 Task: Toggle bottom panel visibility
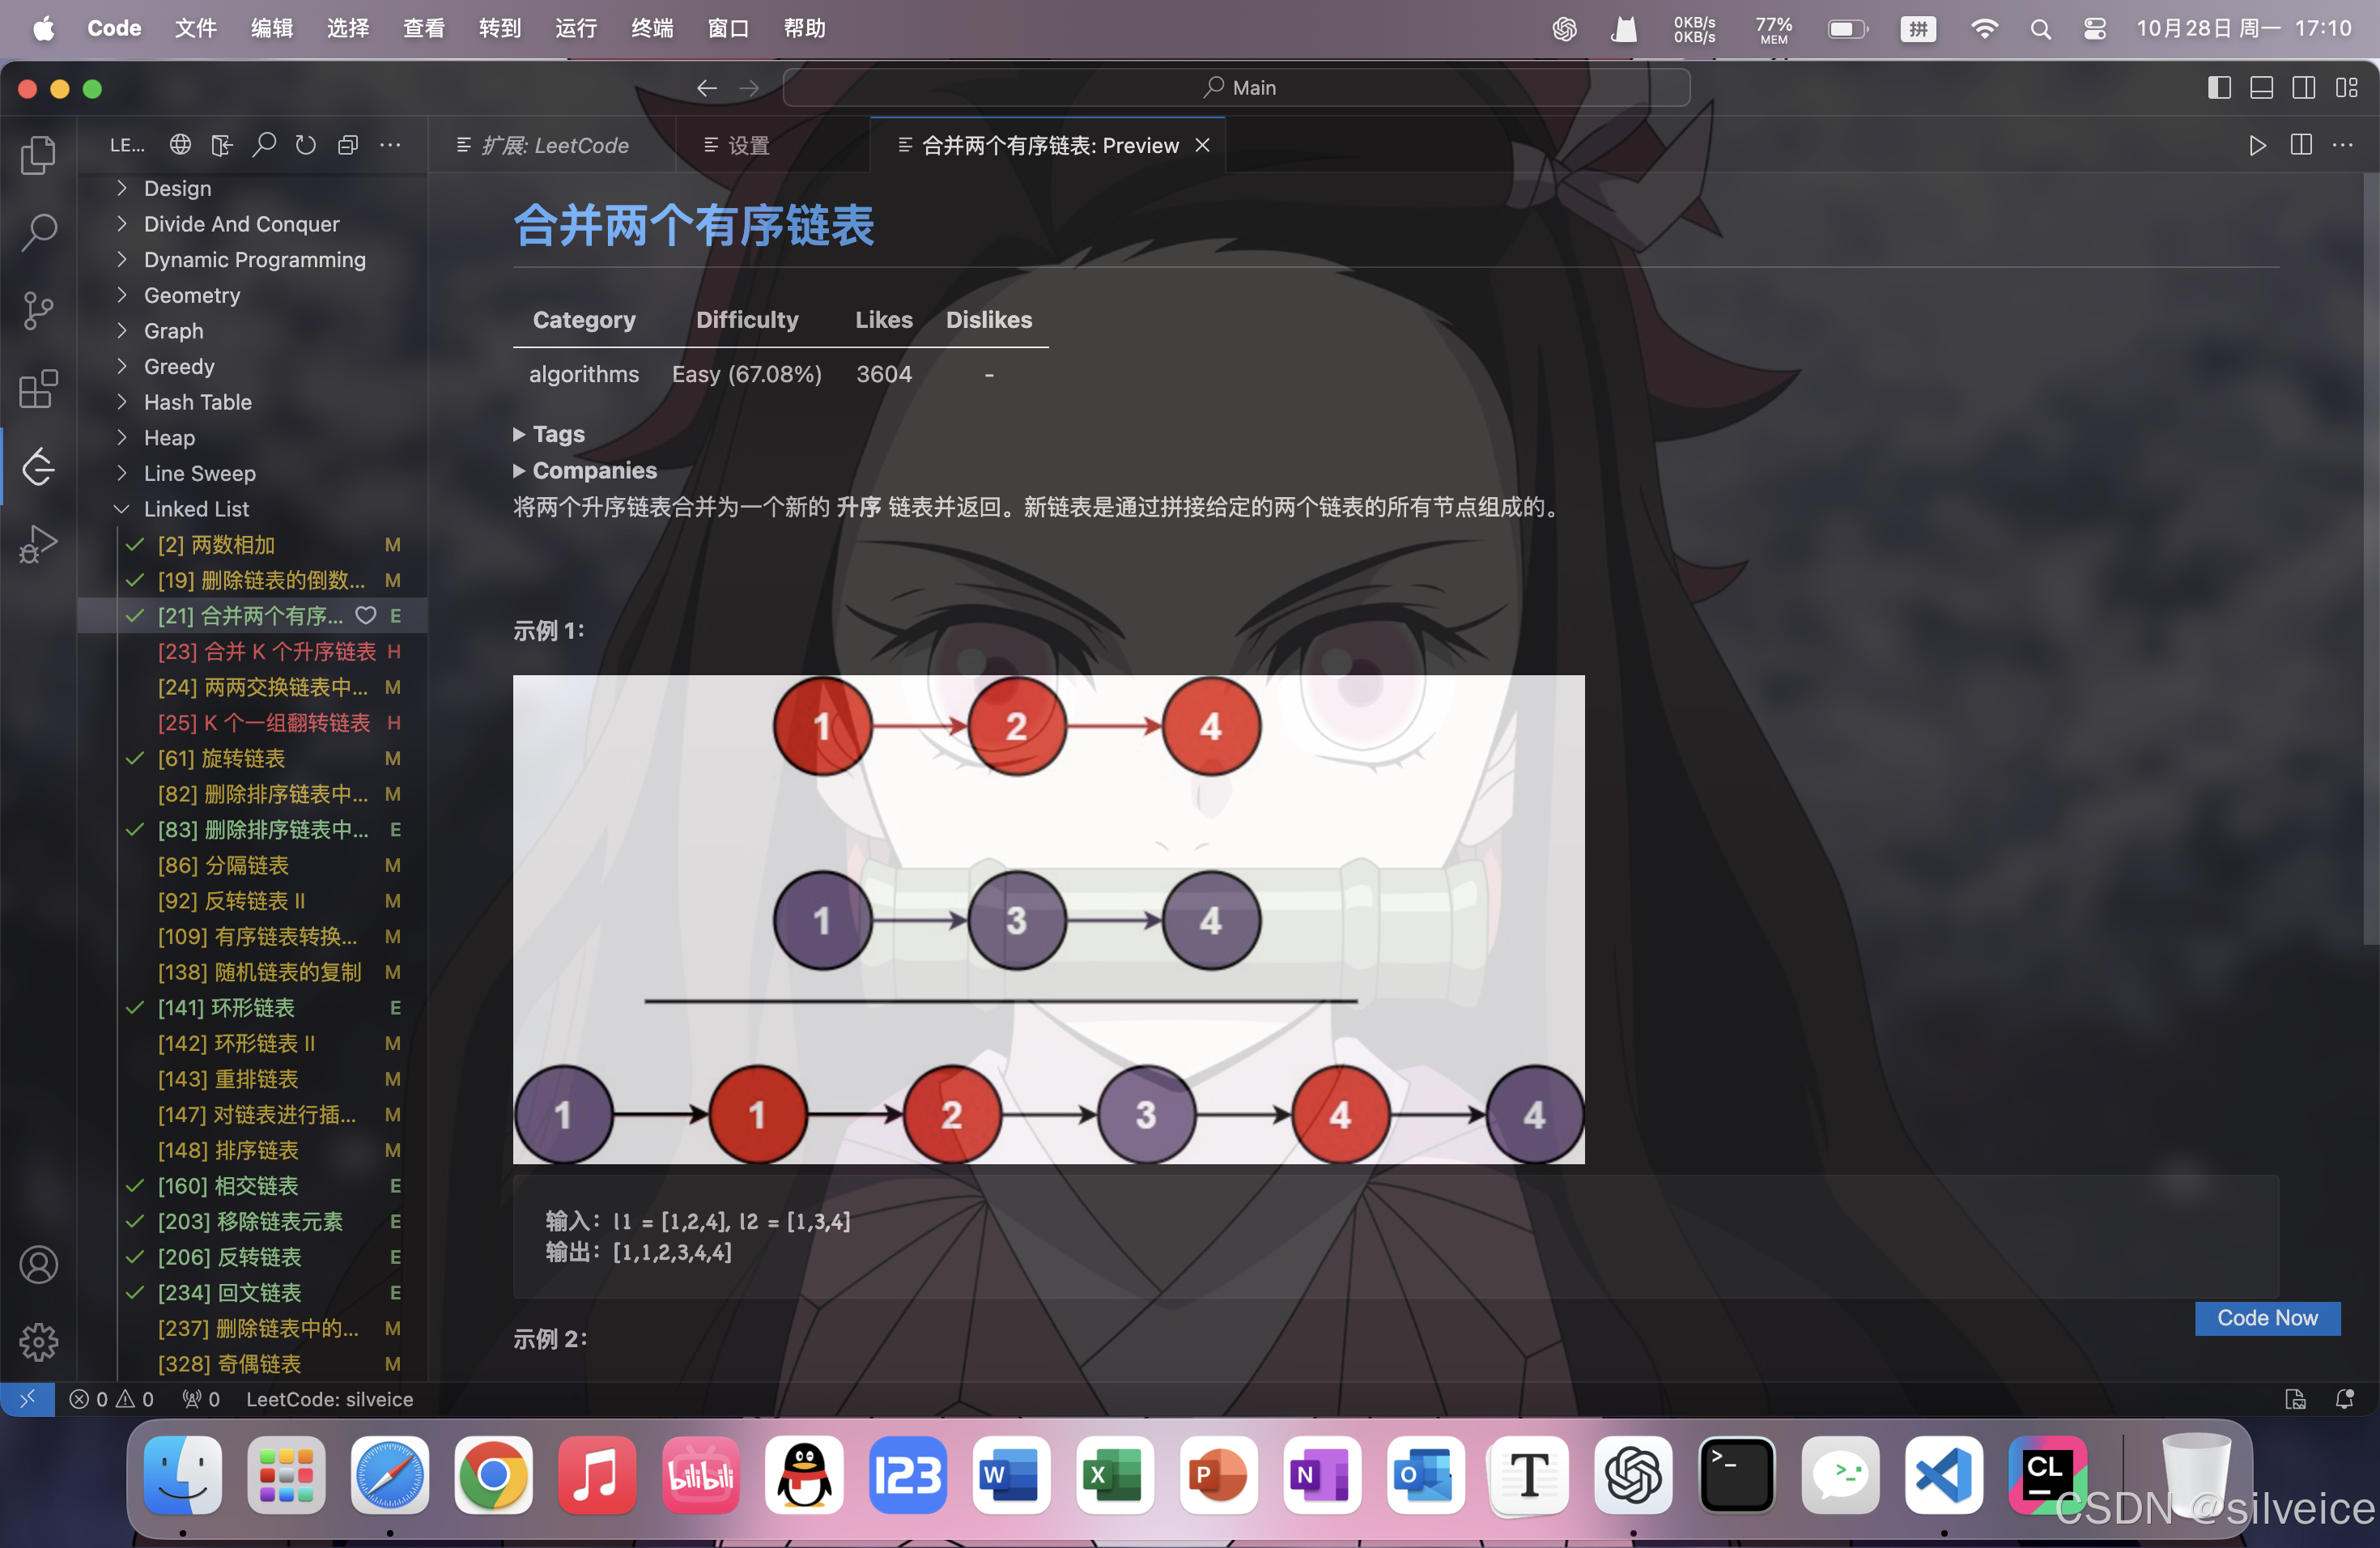[x=2261, y=88]
